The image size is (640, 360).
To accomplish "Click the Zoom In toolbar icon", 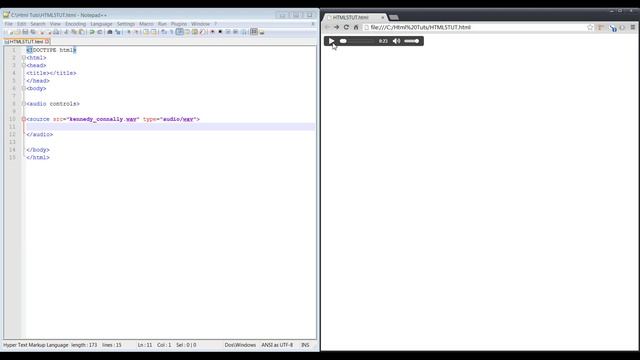I will tap(129, 32).
